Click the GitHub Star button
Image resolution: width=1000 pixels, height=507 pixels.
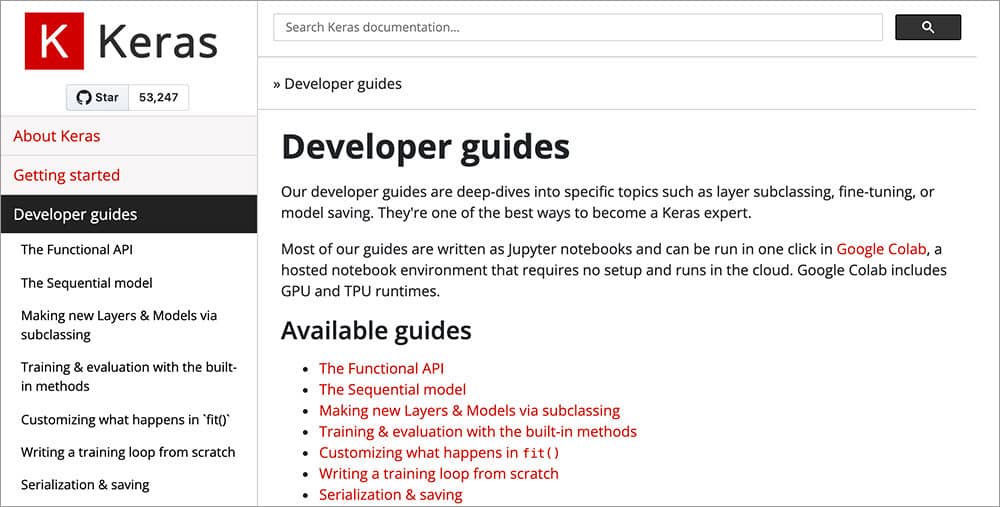click(x=98, y=98)
